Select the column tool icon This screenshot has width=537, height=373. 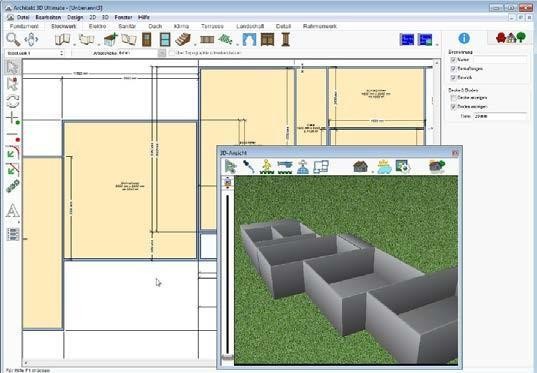286,39
